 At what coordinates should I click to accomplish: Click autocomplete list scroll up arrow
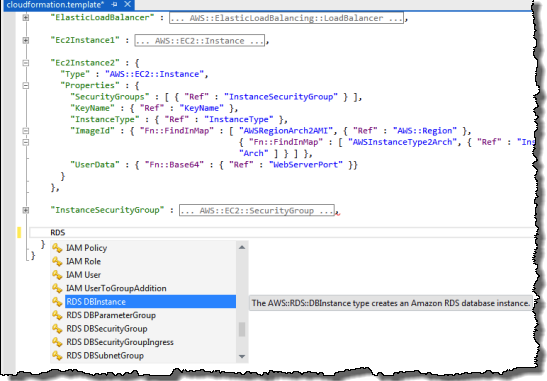click(242, 247)
